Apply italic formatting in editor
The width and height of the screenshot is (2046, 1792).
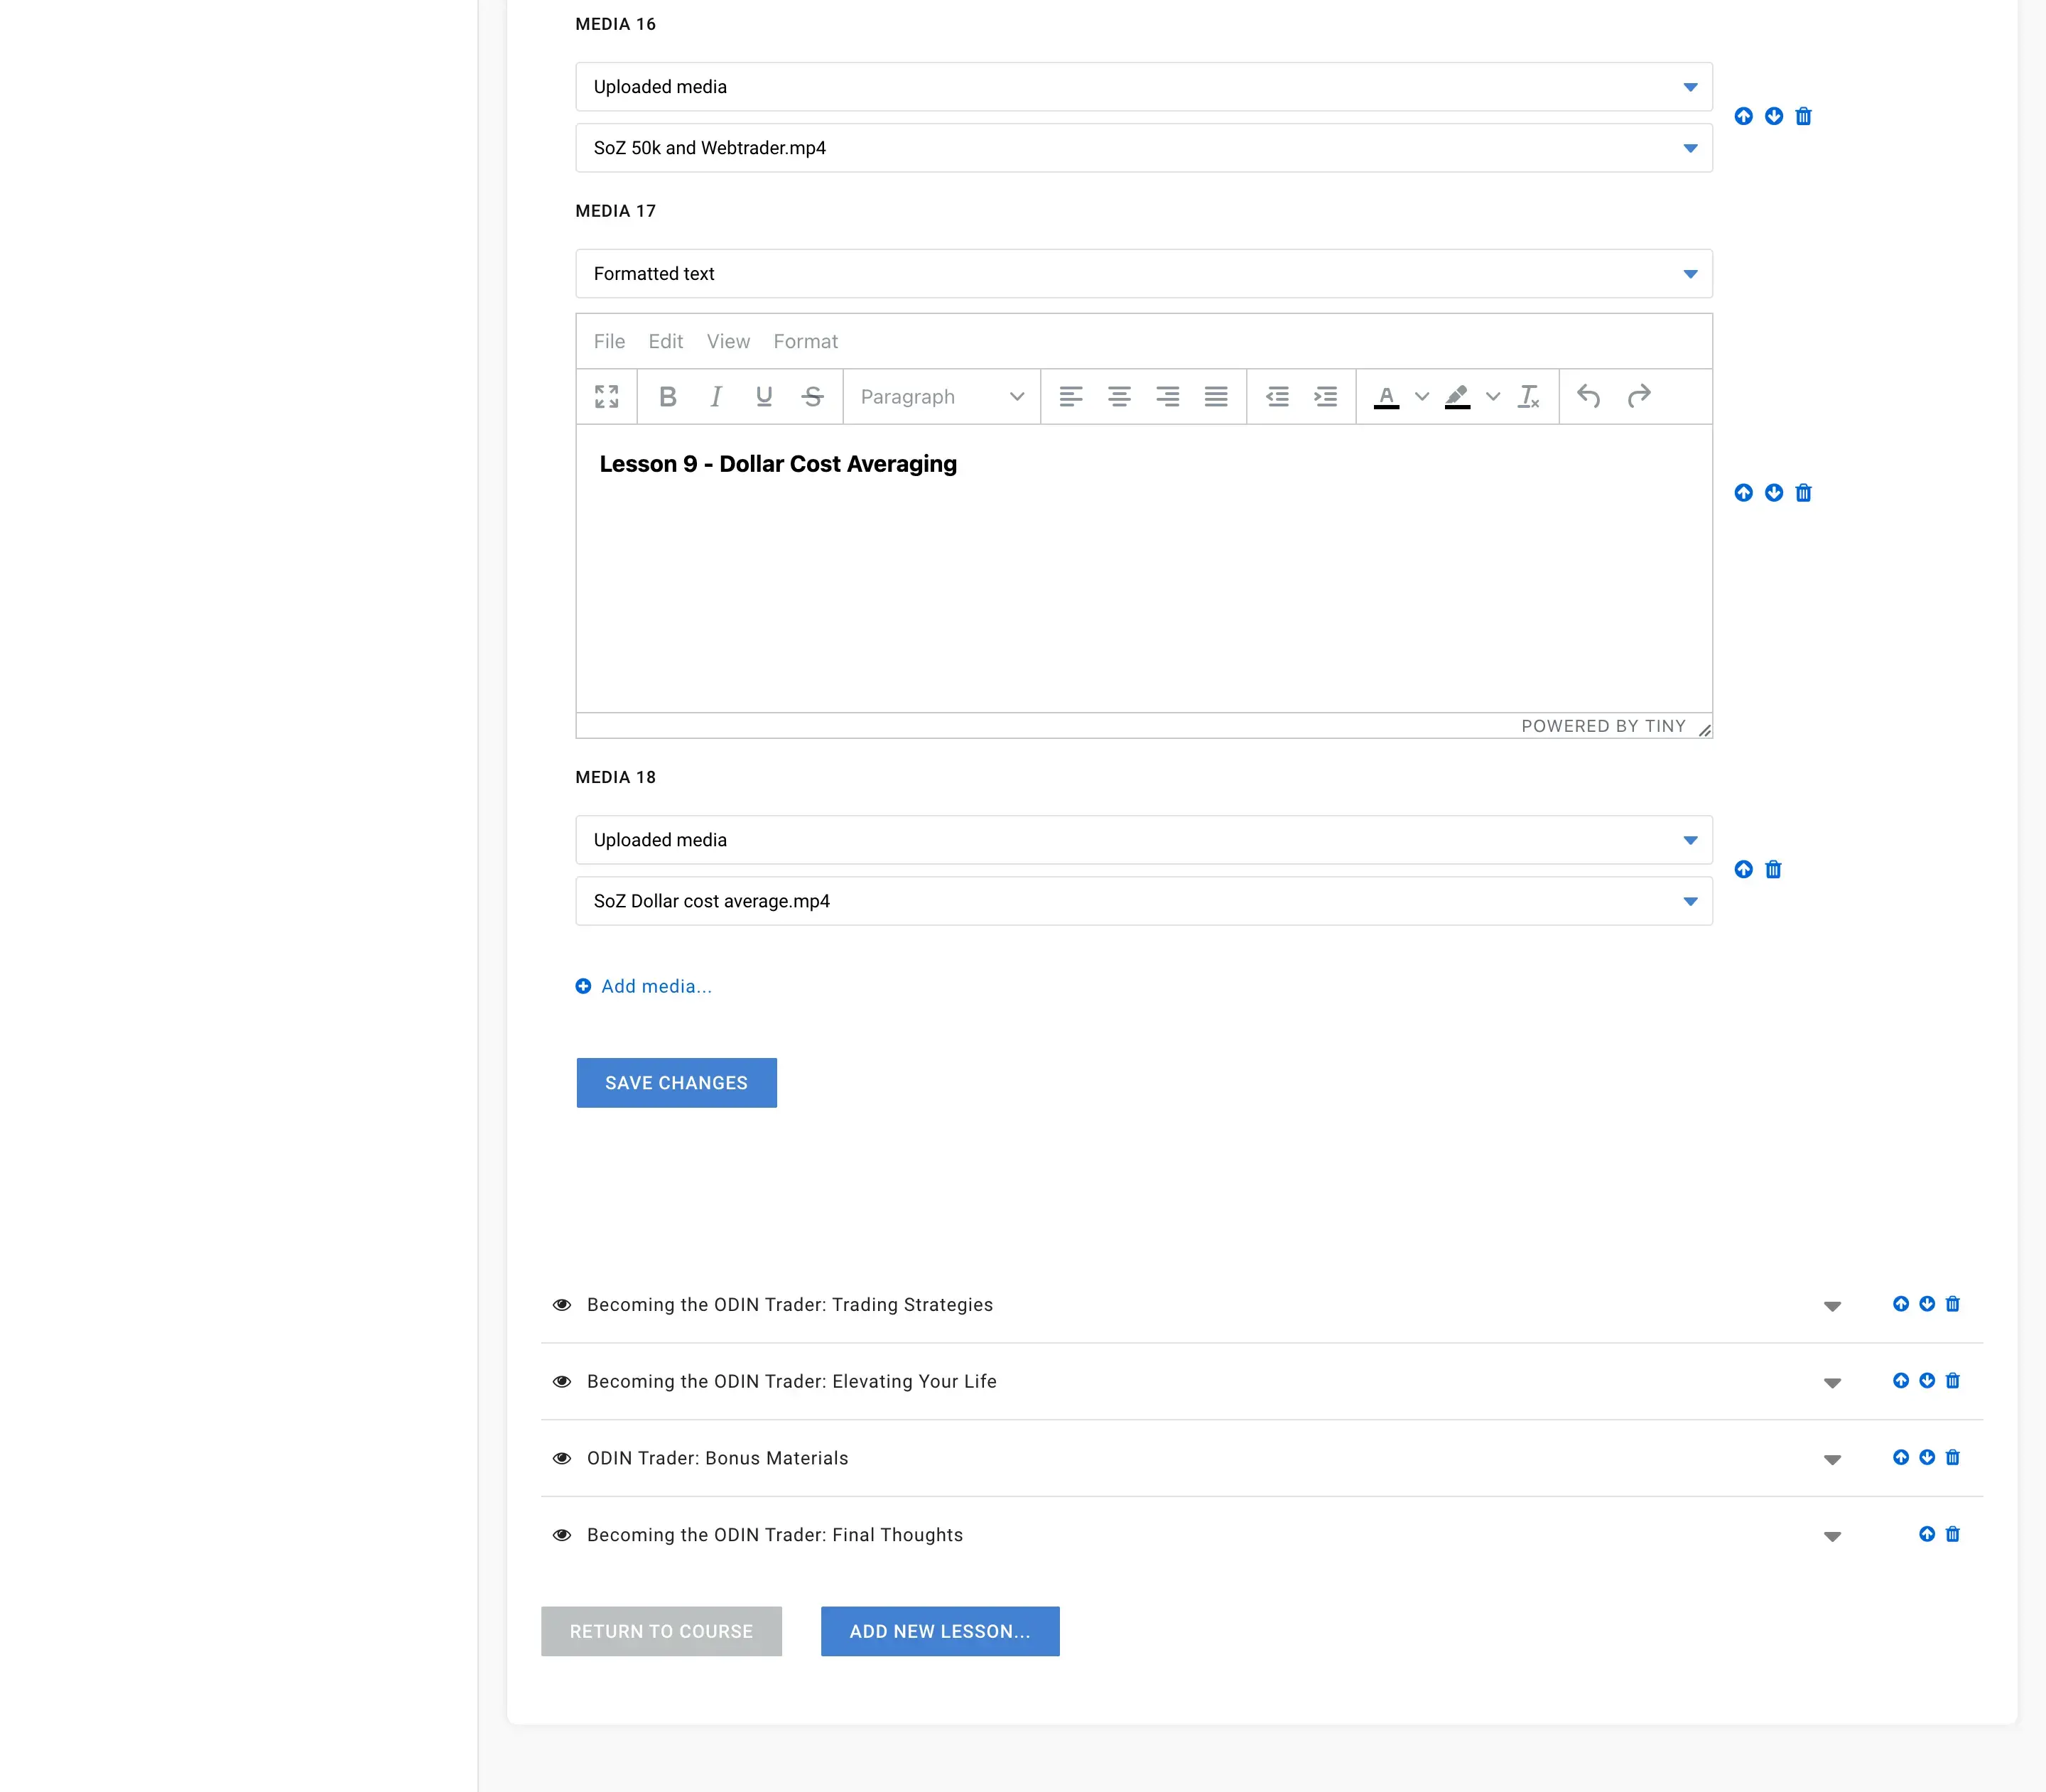click(716, 397)
